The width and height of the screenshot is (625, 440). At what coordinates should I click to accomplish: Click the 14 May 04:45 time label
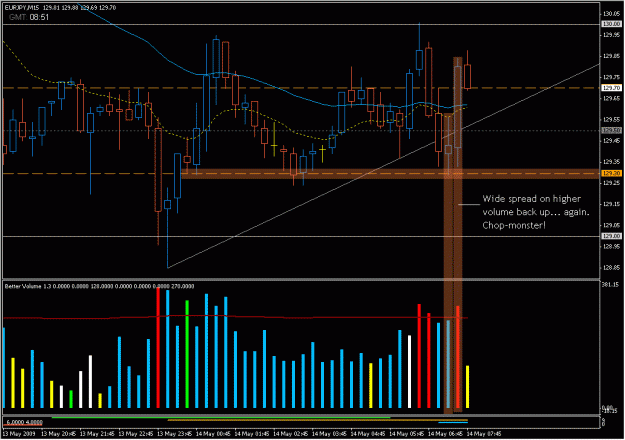coord(368,434)
